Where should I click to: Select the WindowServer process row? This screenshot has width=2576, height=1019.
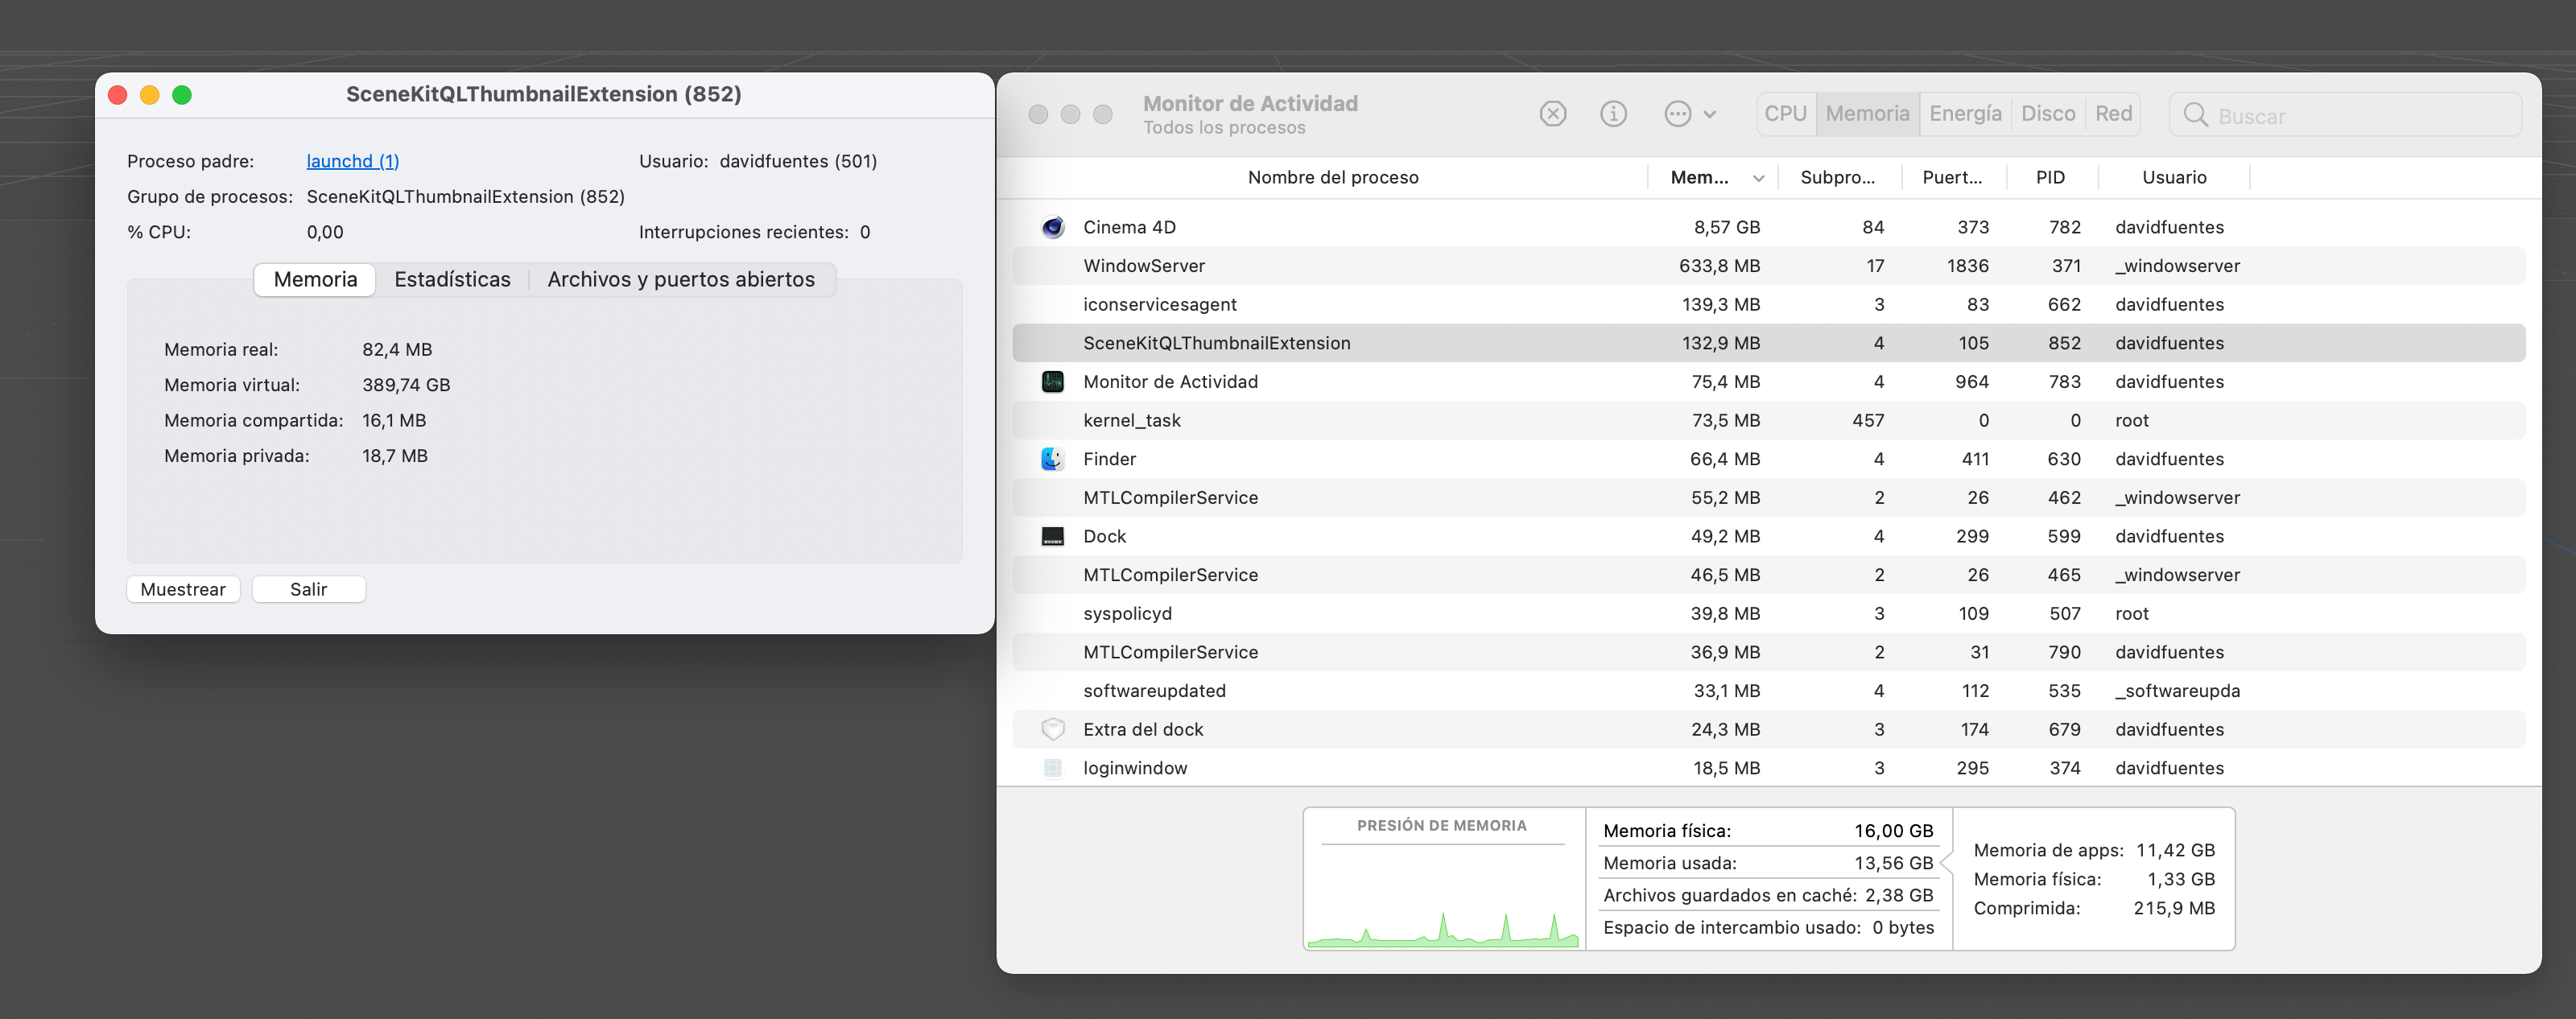(x=1768, y=266)
